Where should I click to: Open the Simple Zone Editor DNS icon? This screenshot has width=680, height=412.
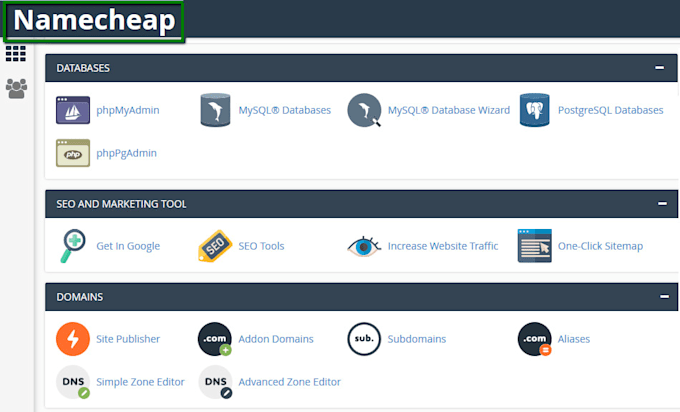click(73, 382)
